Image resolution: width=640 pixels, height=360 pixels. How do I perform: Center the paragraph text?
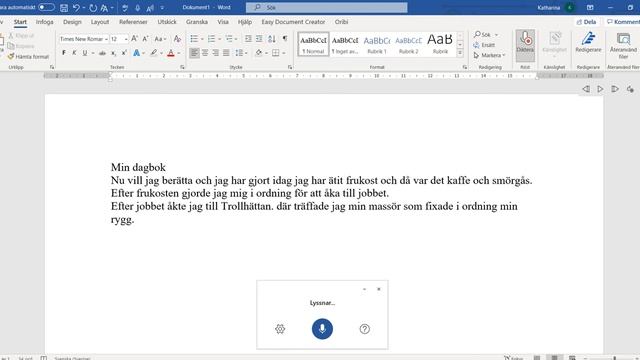205,53
